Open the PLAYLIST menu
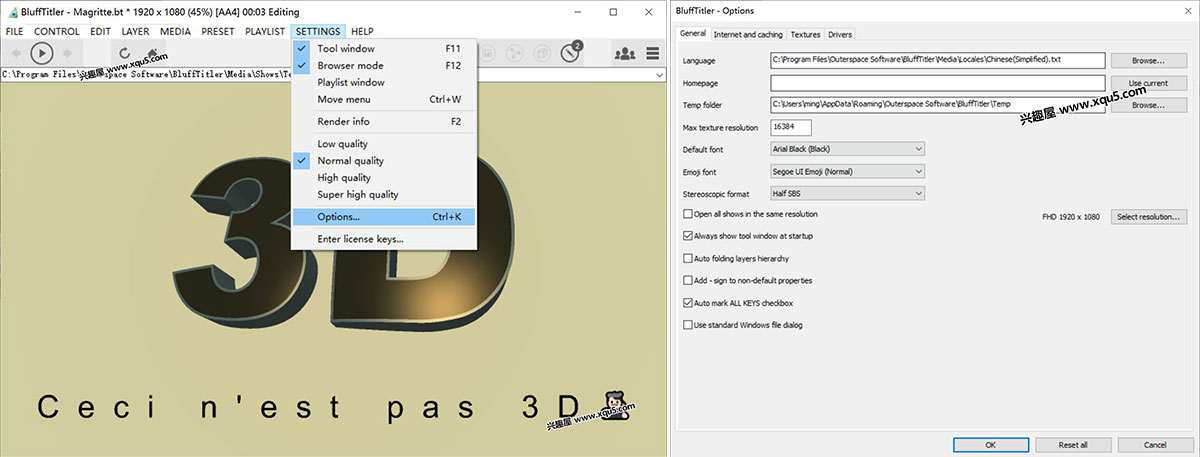This screenshot has height=457, width=1200. tap(265, 31)
